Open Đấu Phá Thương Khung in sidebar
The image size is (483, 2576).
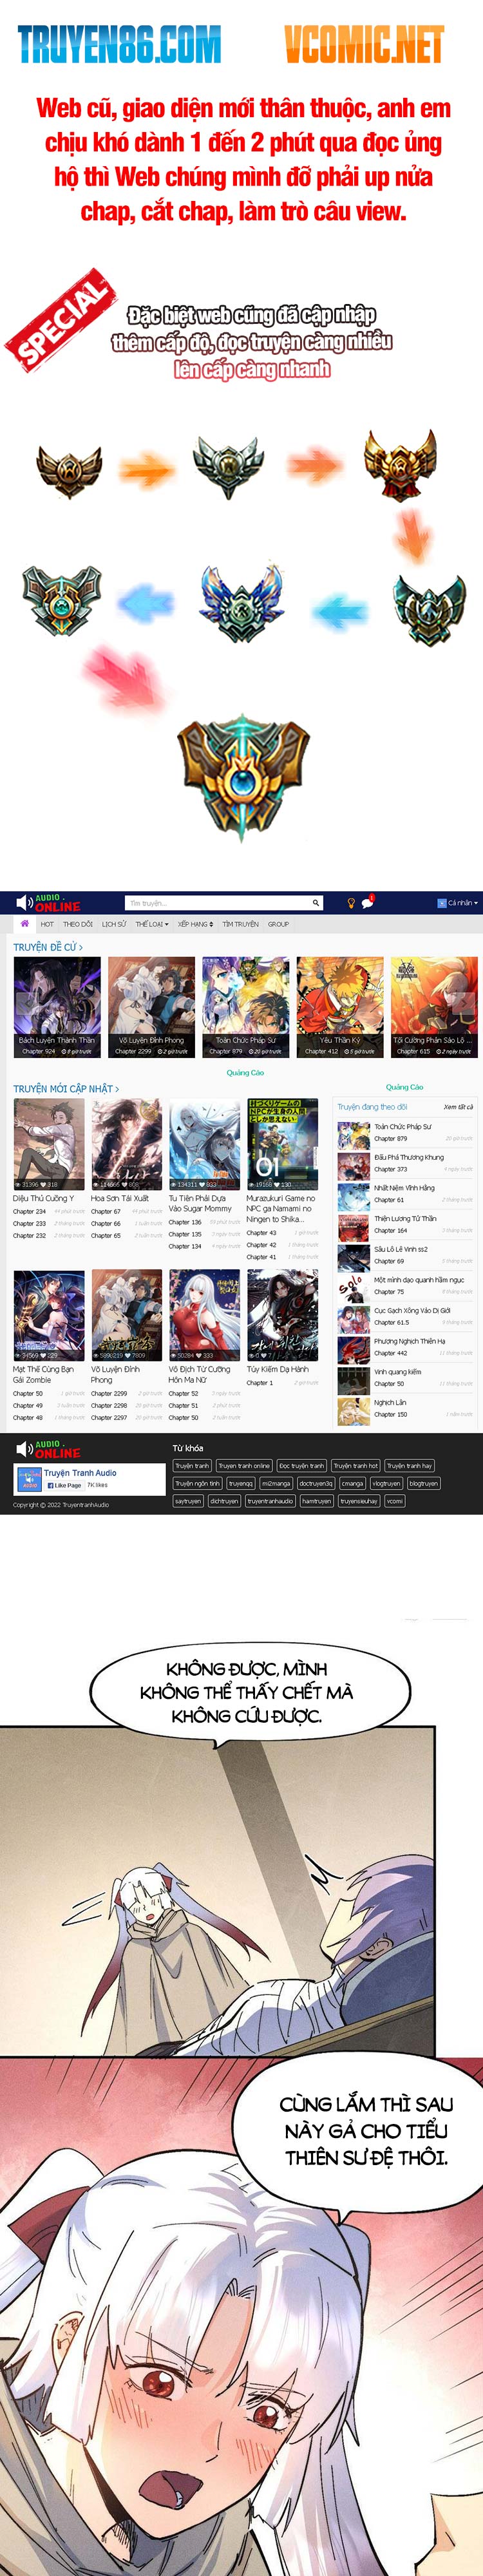(x=409, y=1157)
